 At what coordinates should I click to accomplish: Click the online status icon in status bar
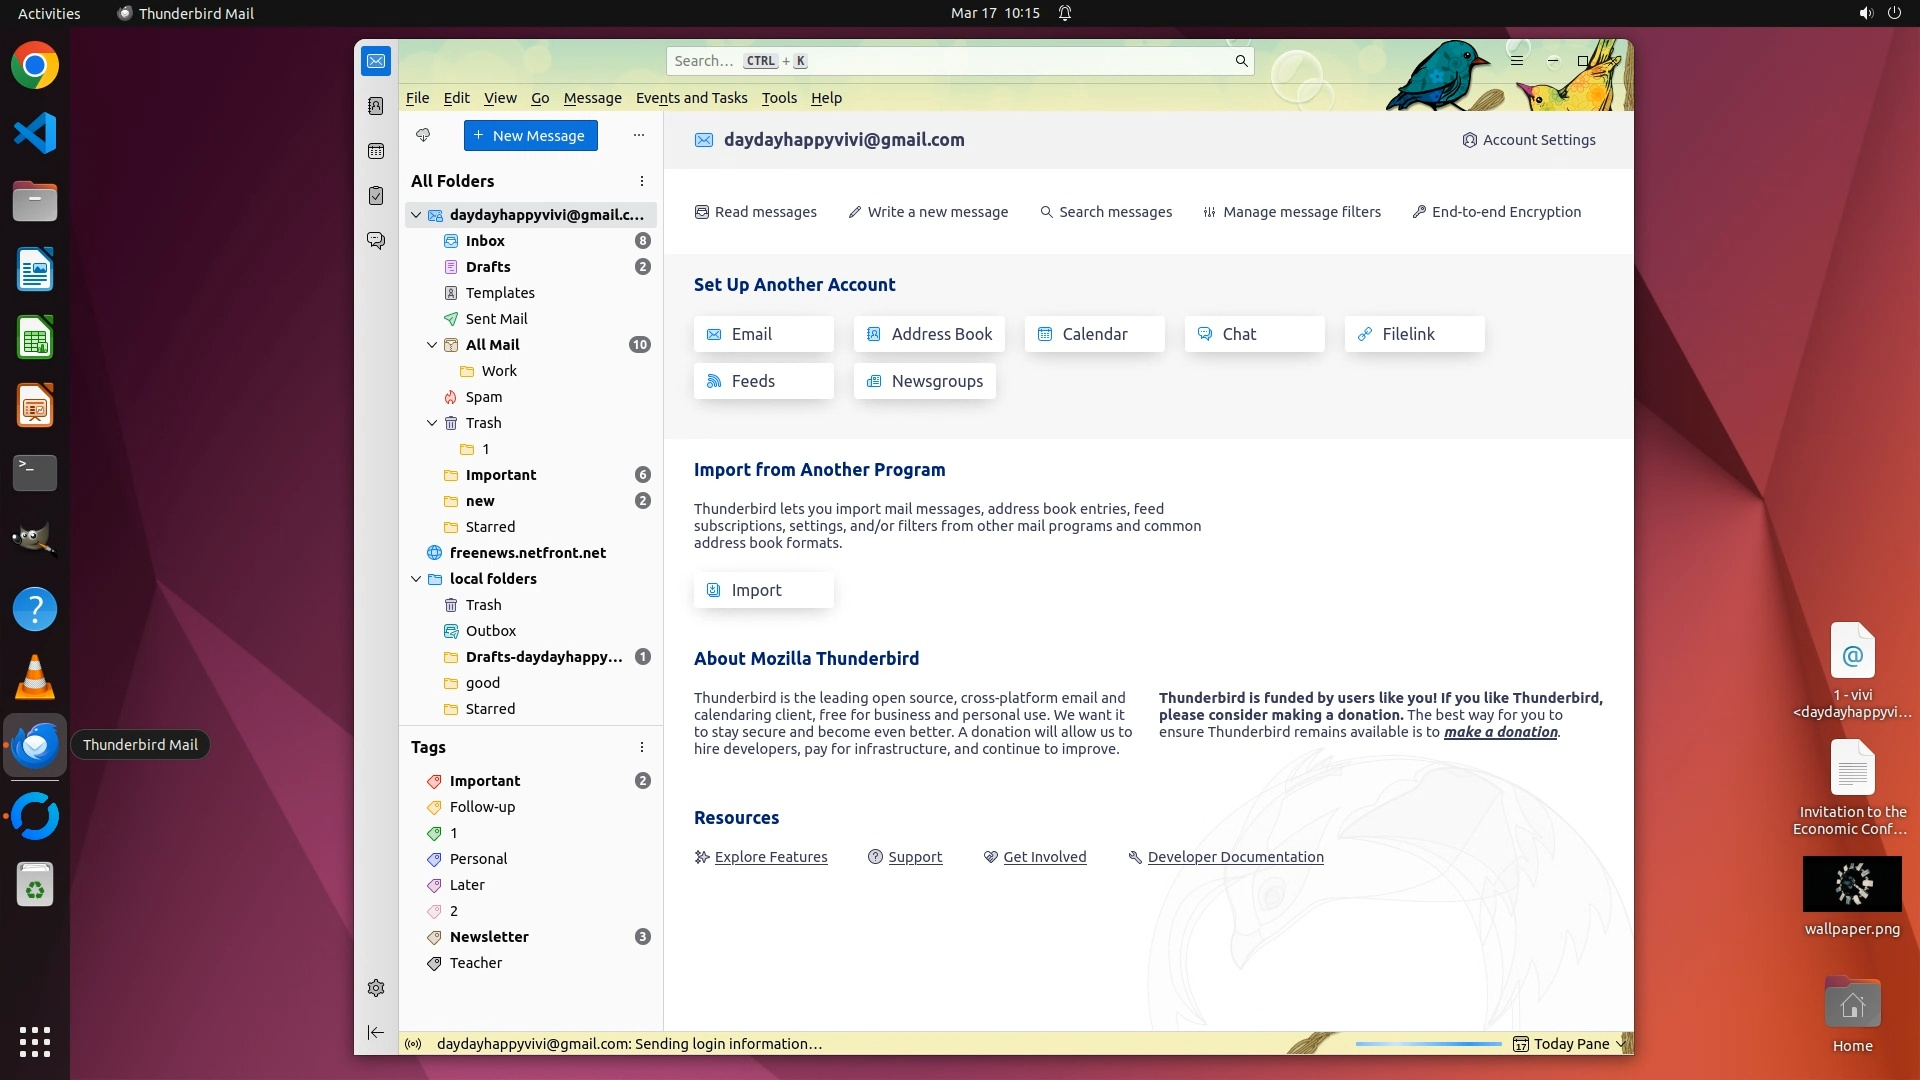pos(413,1044)
